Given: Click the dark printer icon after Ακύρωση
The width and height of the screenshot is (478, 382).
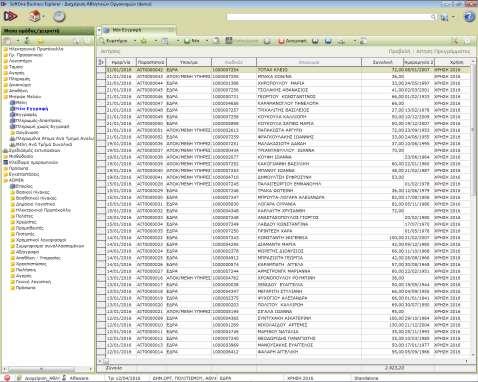Looking at the screenshot, I should (315, 41).
